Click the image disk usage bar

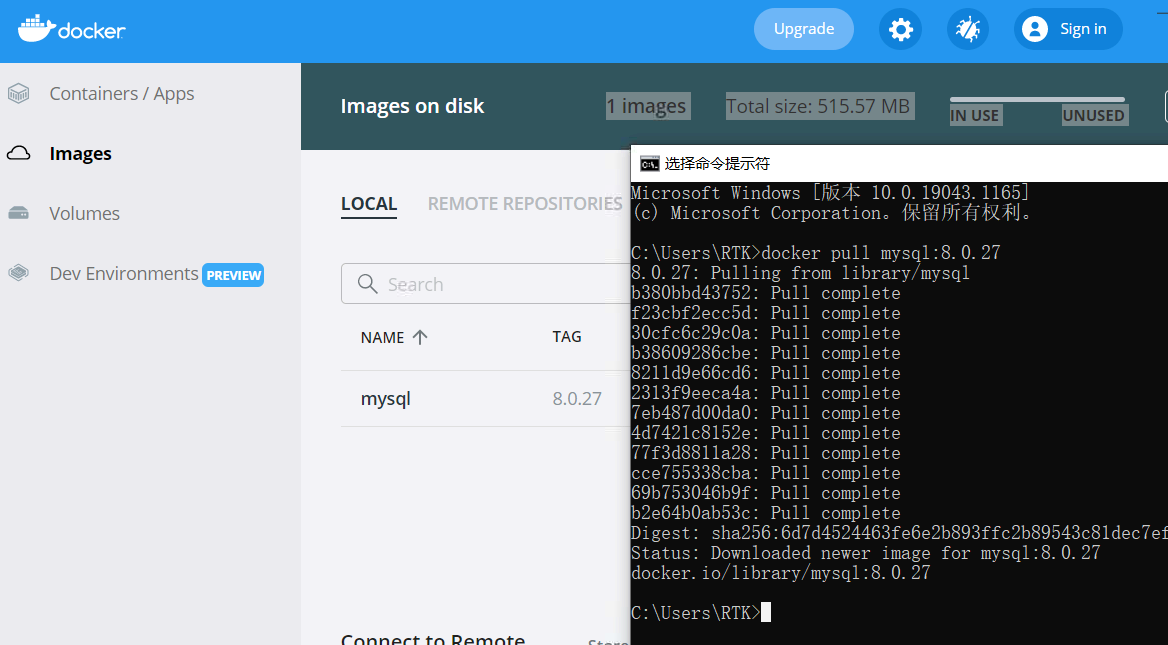point(1037,99)
